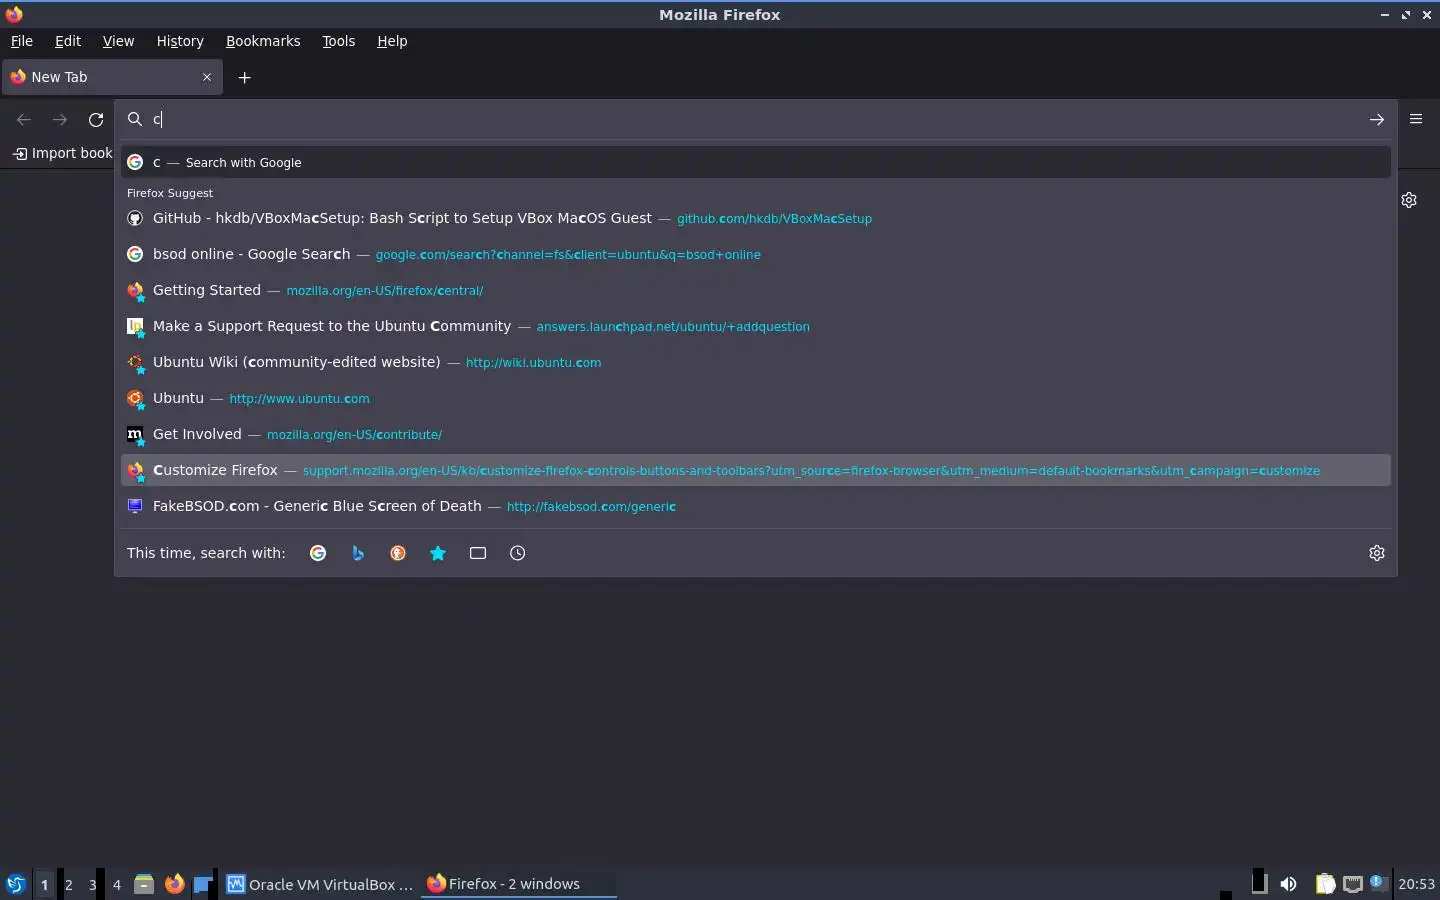Switch to workspace 2 in taskbar
The height and width of the screenshot is (900, 1440).
point(68,884)
